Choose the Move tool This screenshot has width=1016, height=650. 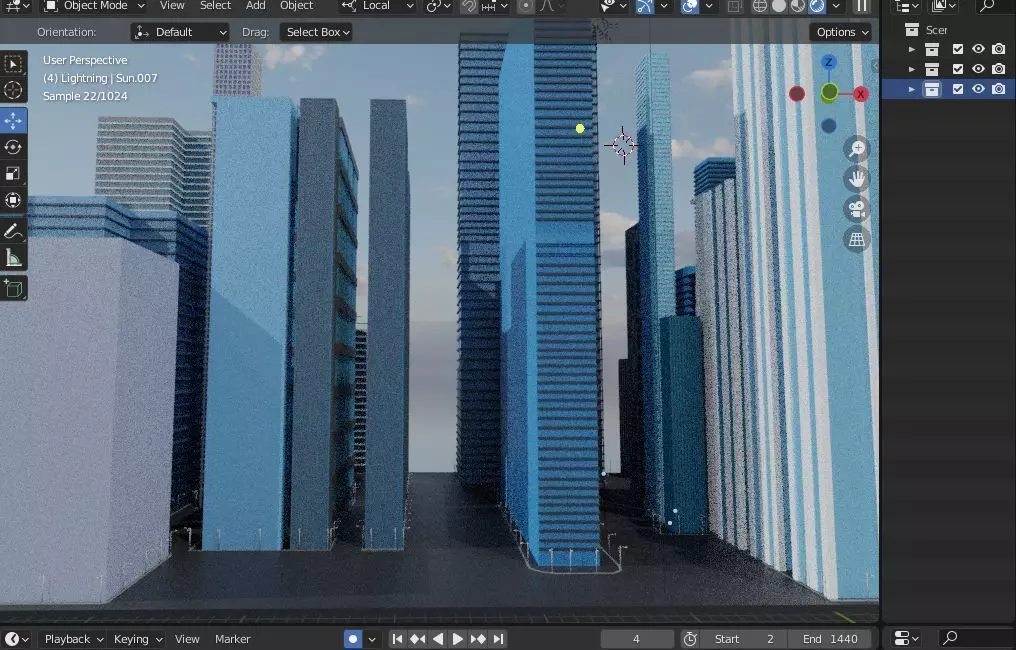(13, 121)
